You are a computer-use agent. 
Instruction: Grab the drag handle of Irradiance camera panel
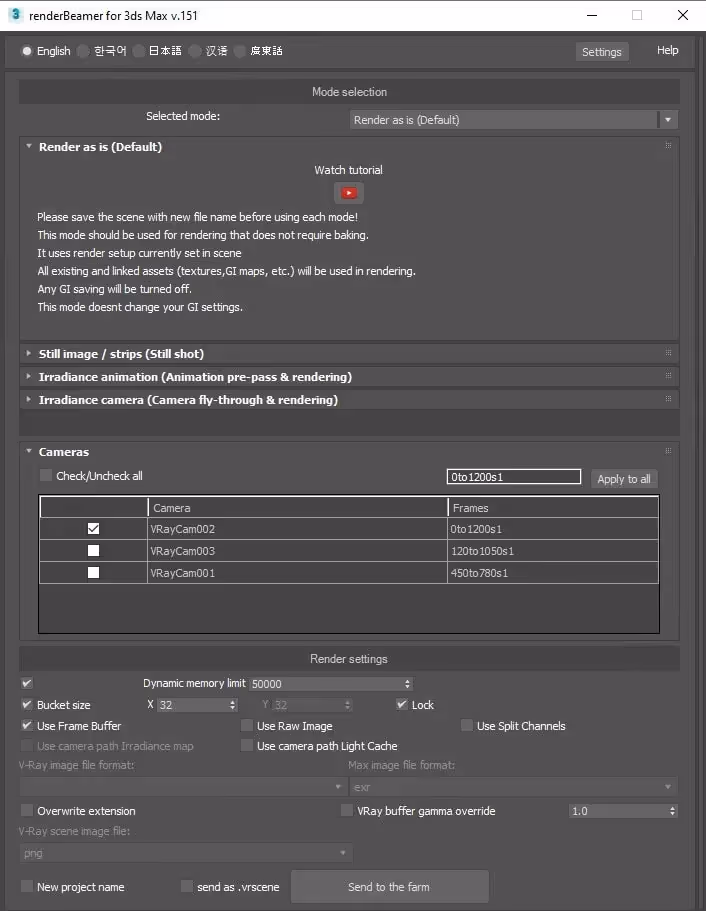[668, 399]
